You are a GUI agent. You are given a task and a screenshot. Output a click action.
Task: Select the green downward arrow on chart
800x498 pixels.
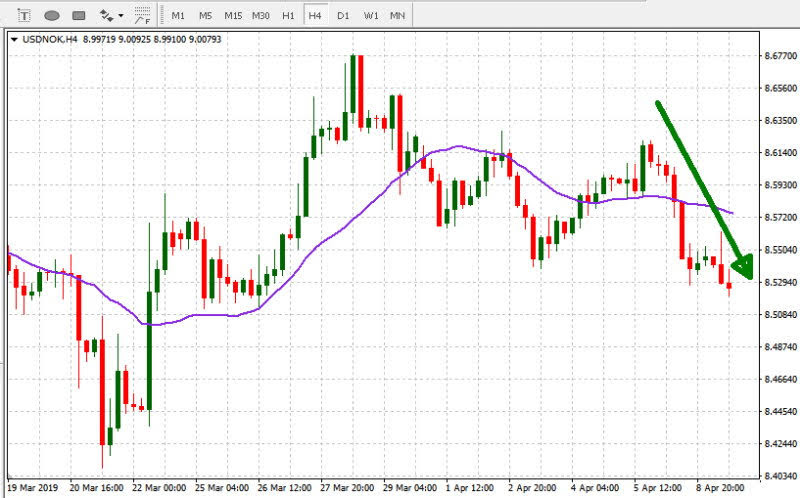click(700, 185)
